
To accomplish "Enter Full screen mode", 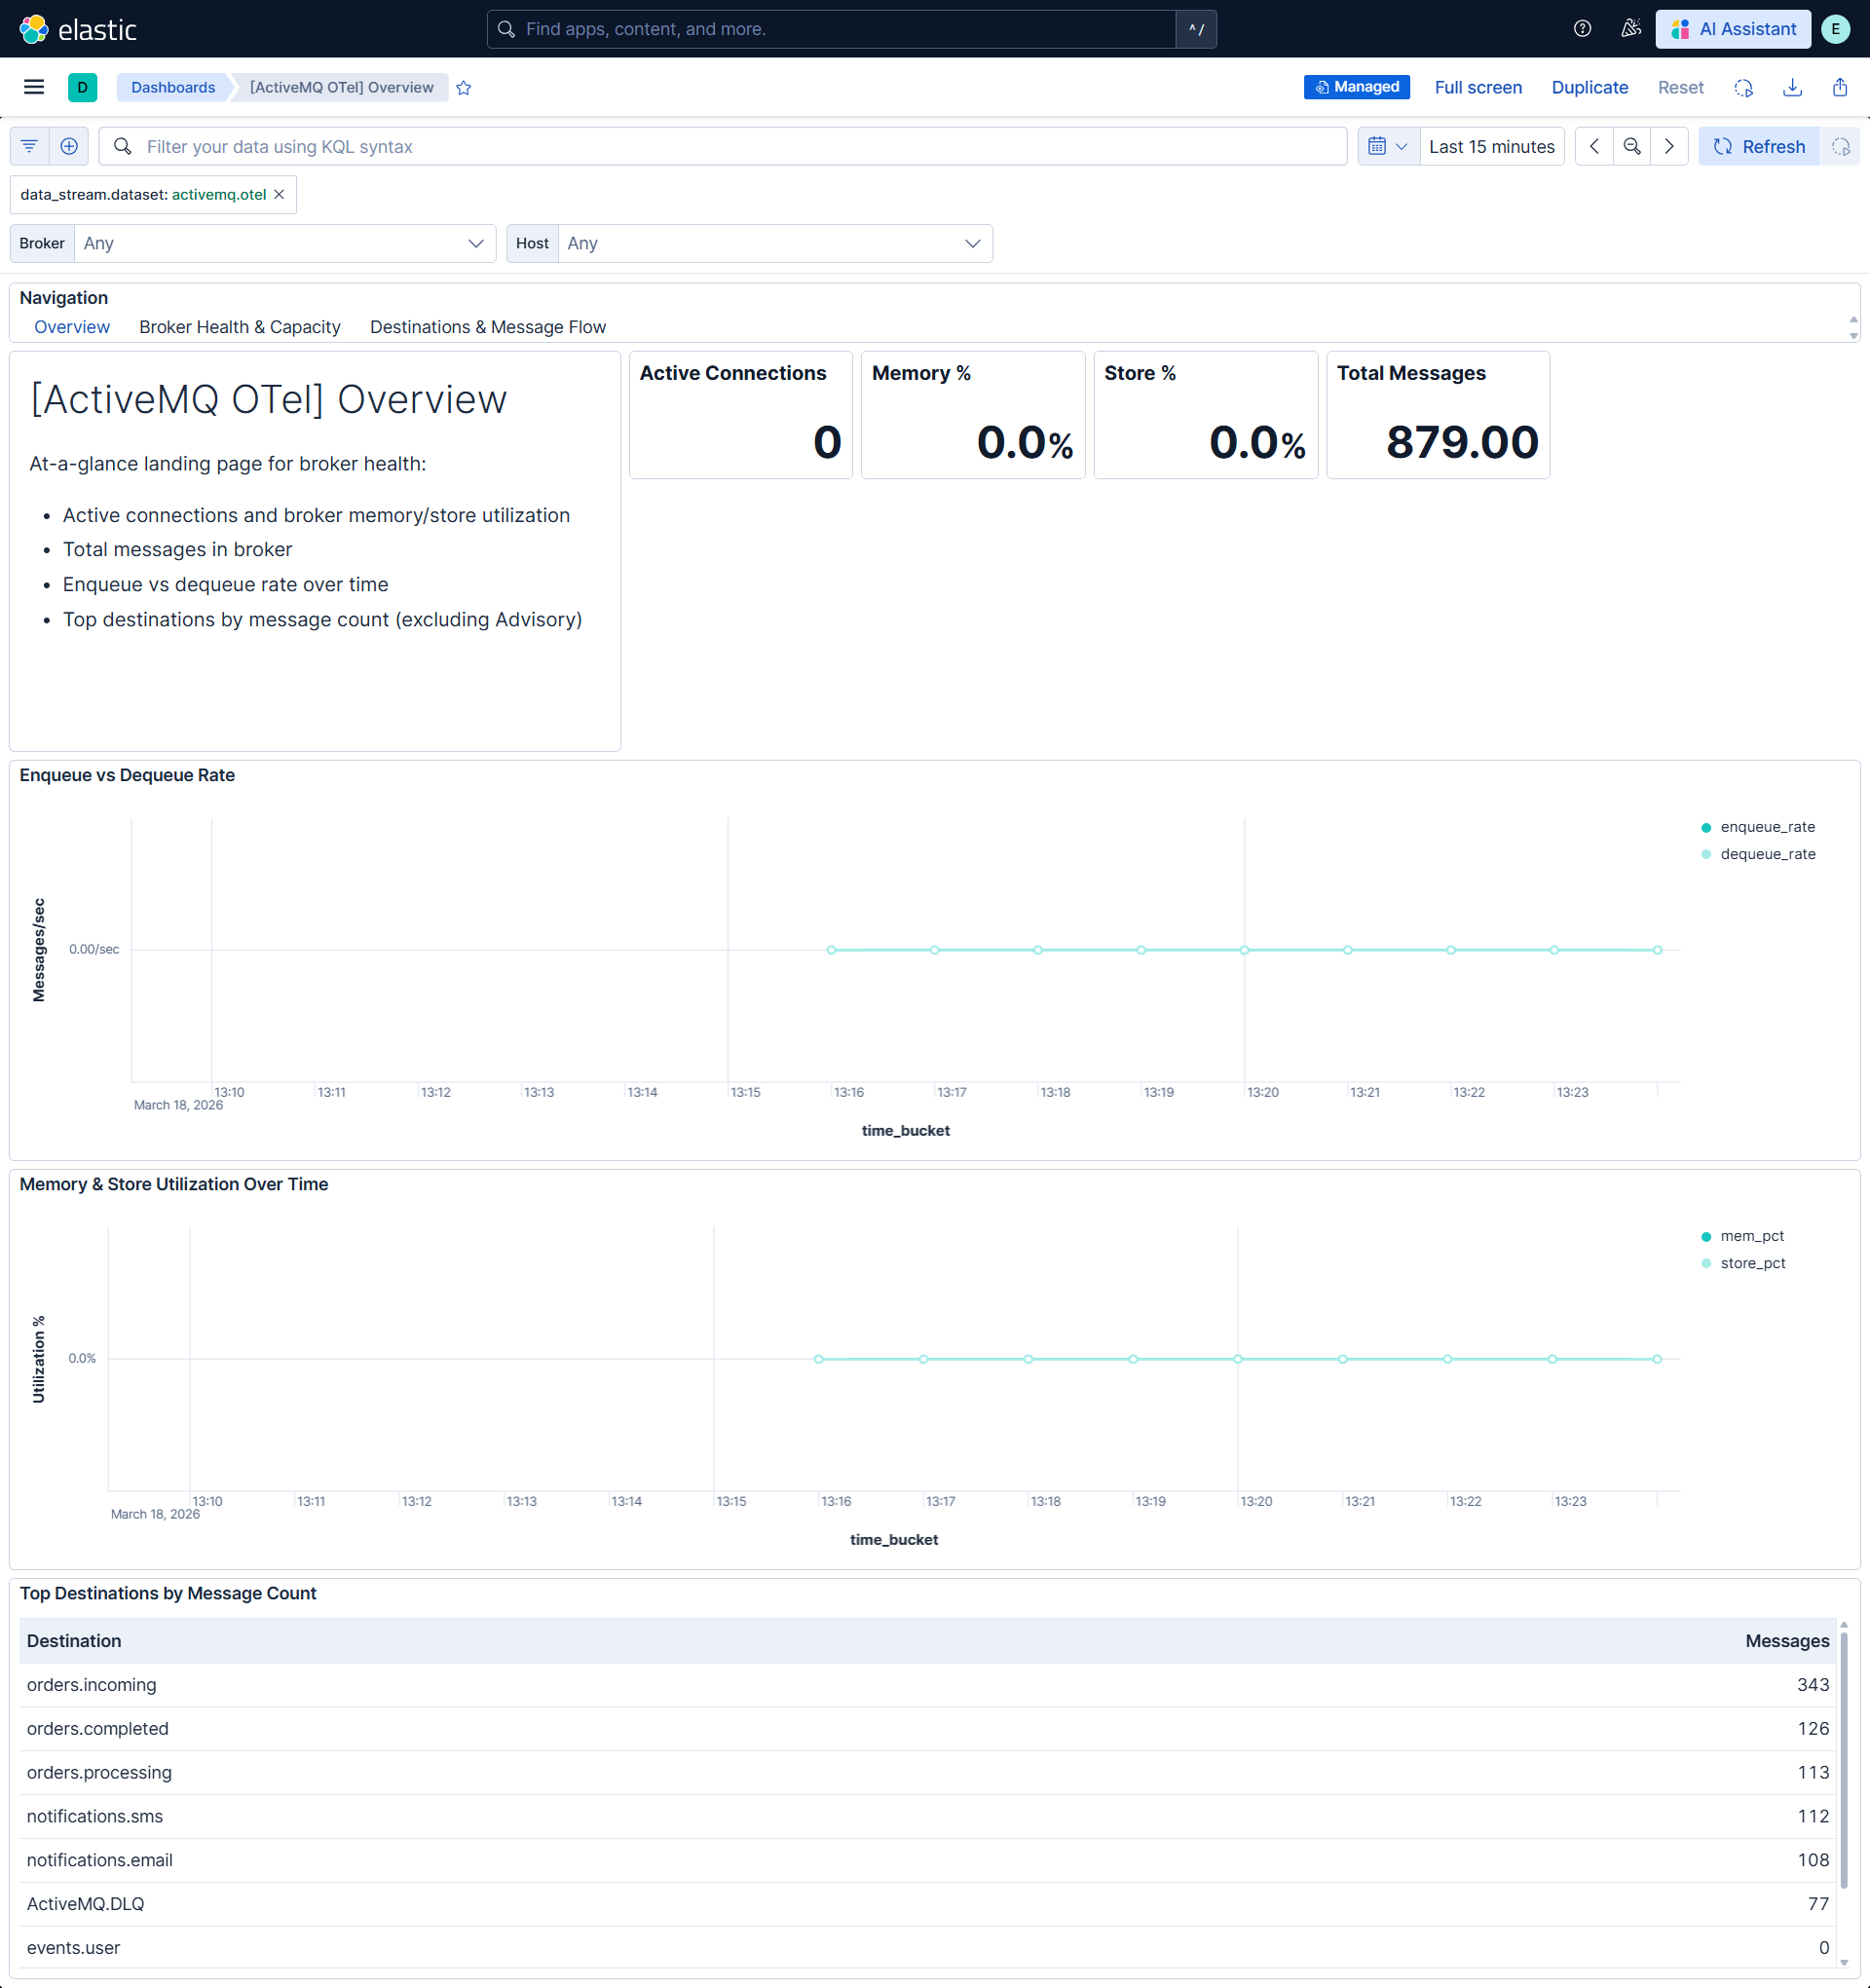I will 1479,88.
